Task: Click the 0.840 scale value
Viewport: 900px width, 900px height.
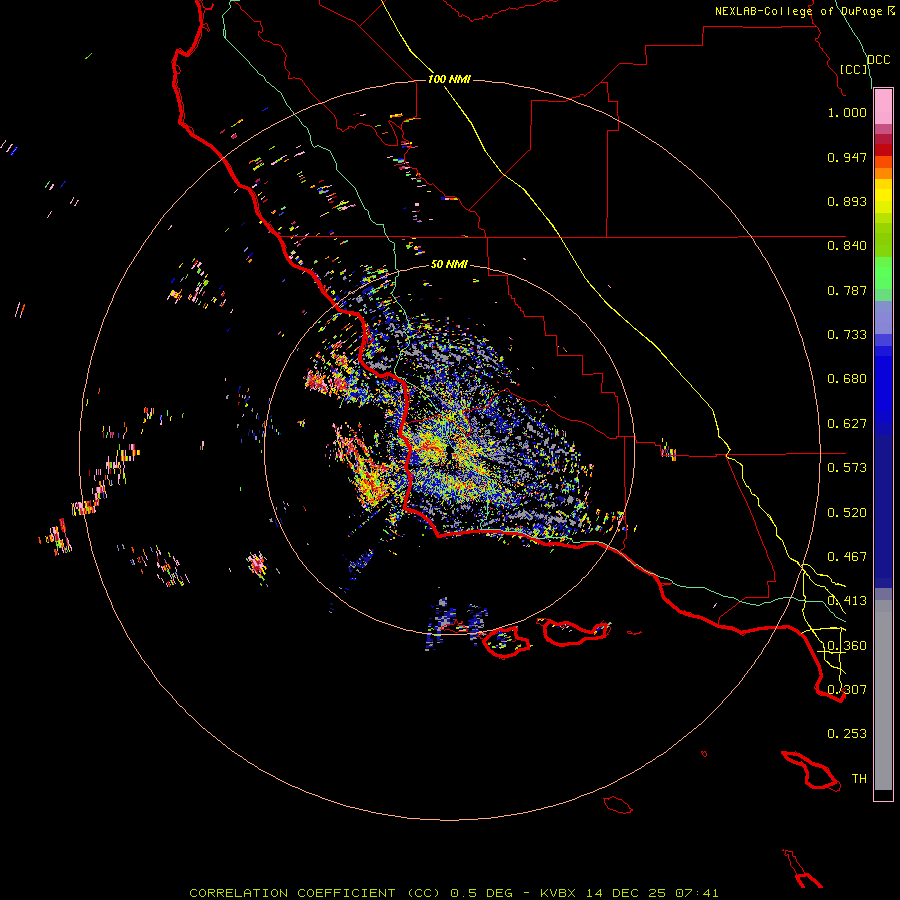Action: click(x=847, y=246)
